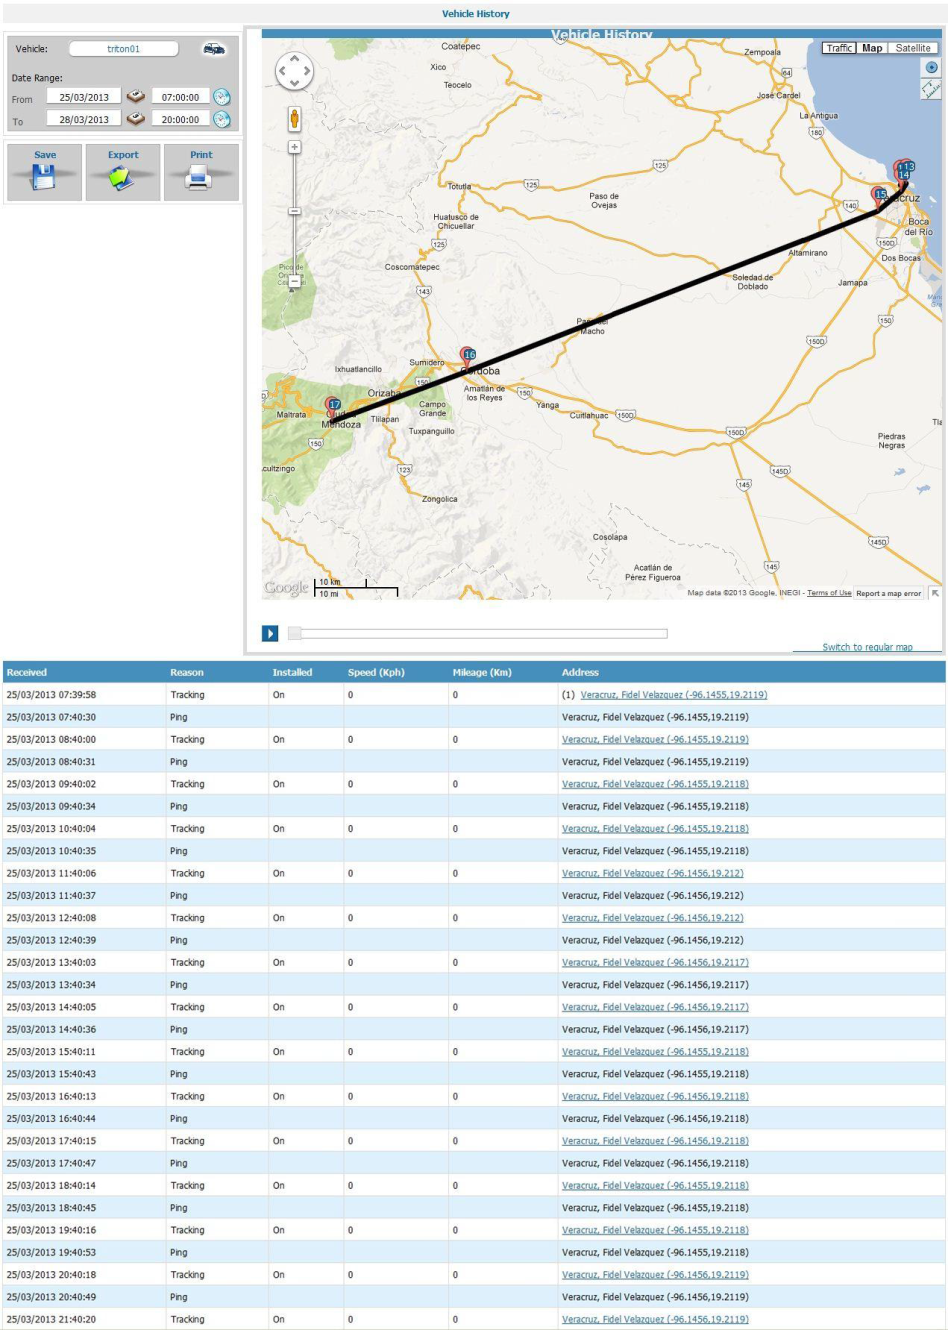Image resolution: width=948 pixels, height=1330 pixels.
Task: Open address link for 13:40:03 row
Action: click(655, 962)
